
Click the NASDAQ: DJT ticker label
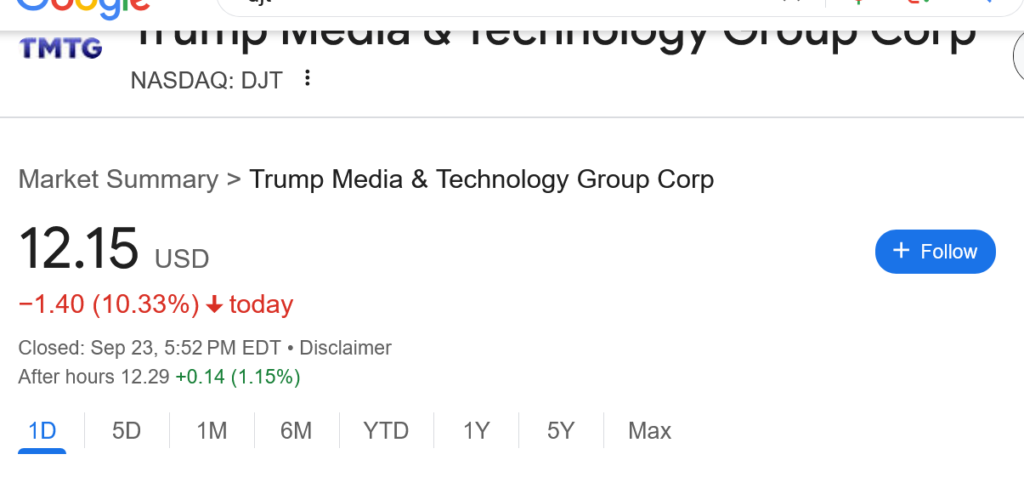tap(208, 79)
